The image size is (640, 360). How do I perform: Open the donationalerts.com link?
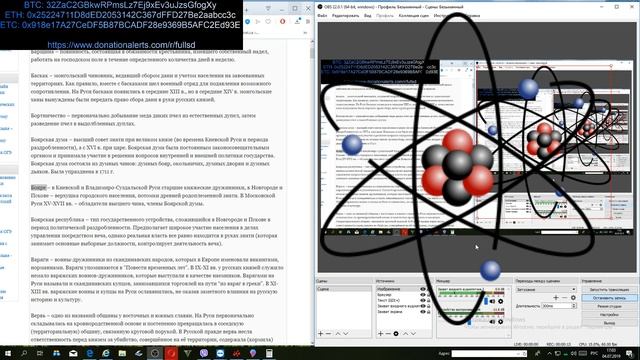[121, 45]
